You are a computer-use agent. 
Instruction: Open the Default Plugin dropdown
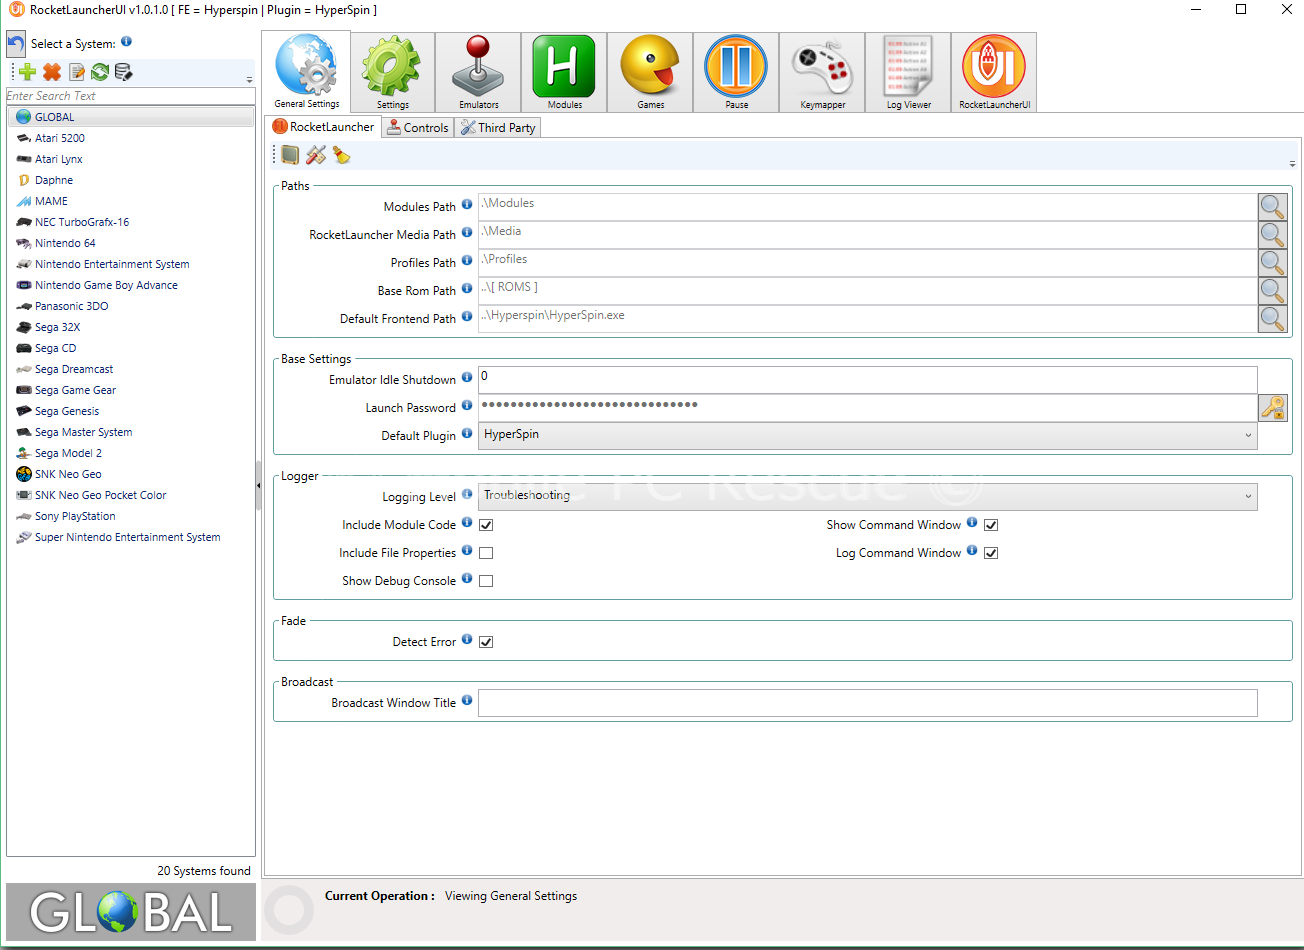(x=867, y=436)
